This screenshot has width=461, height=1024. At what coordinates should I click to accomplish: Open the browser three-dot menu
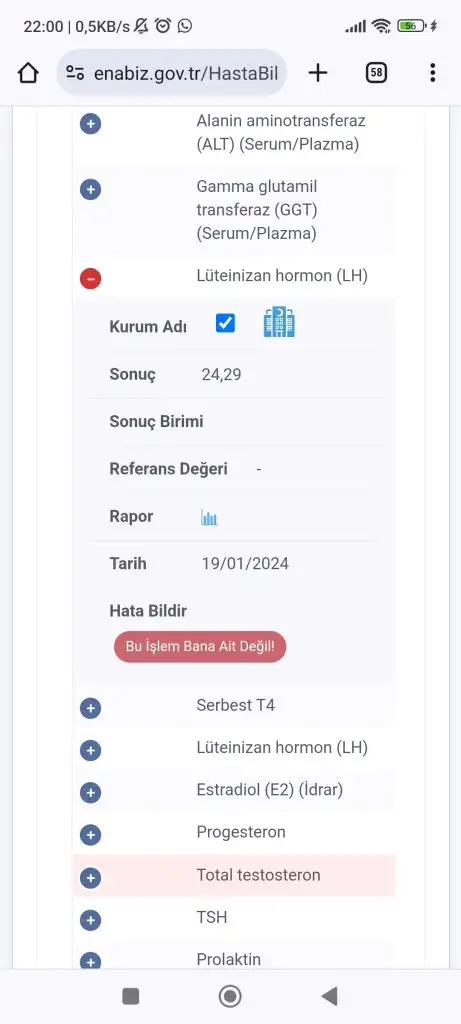432,73
